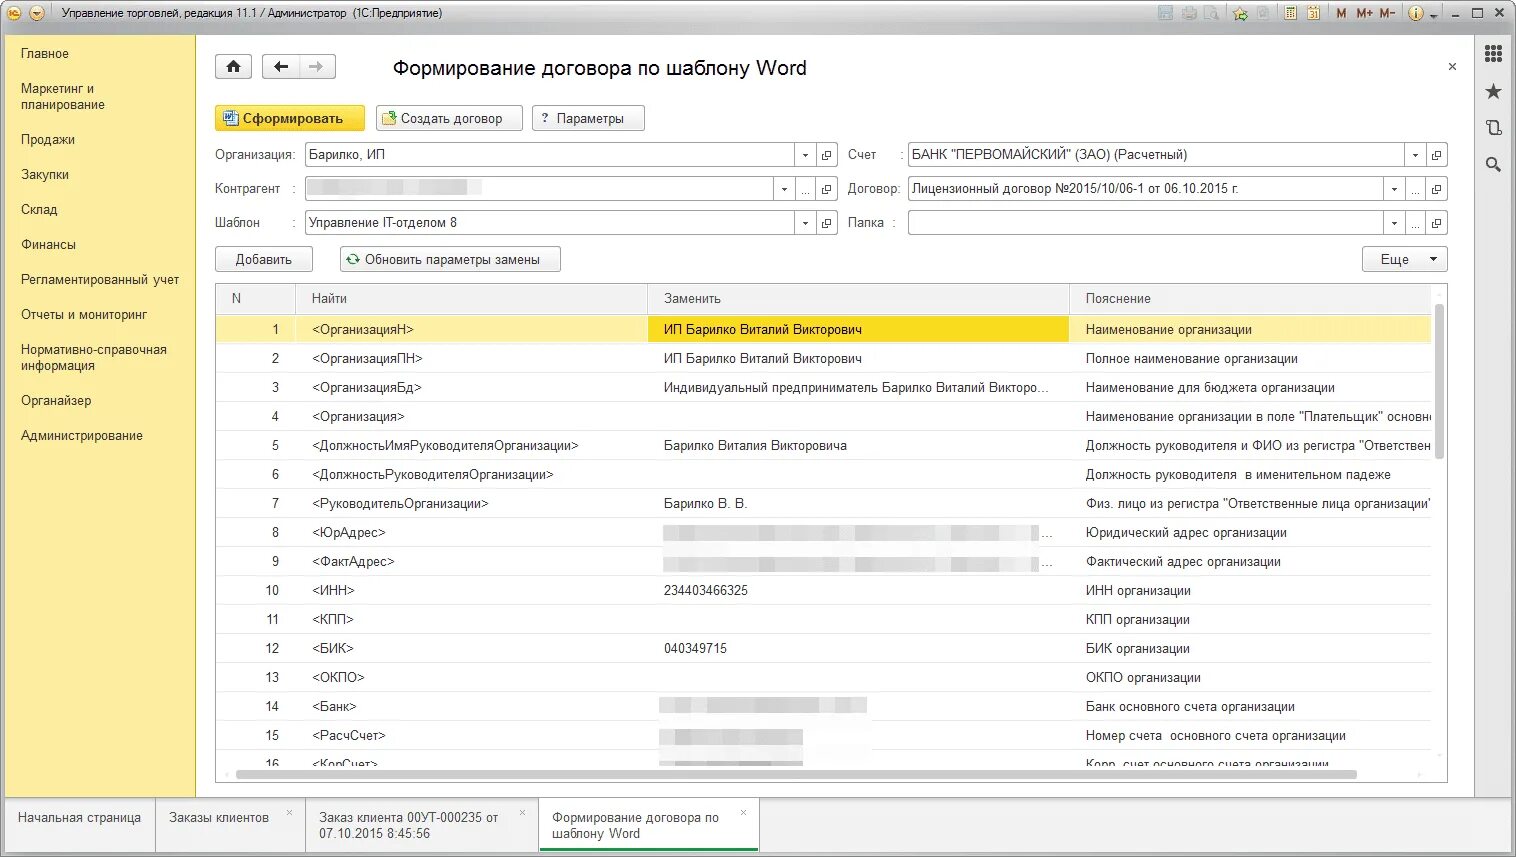Screen dimensions: 1516x857
Task: Click the Договор ellipsis select button
Action: click(1415, 189)
